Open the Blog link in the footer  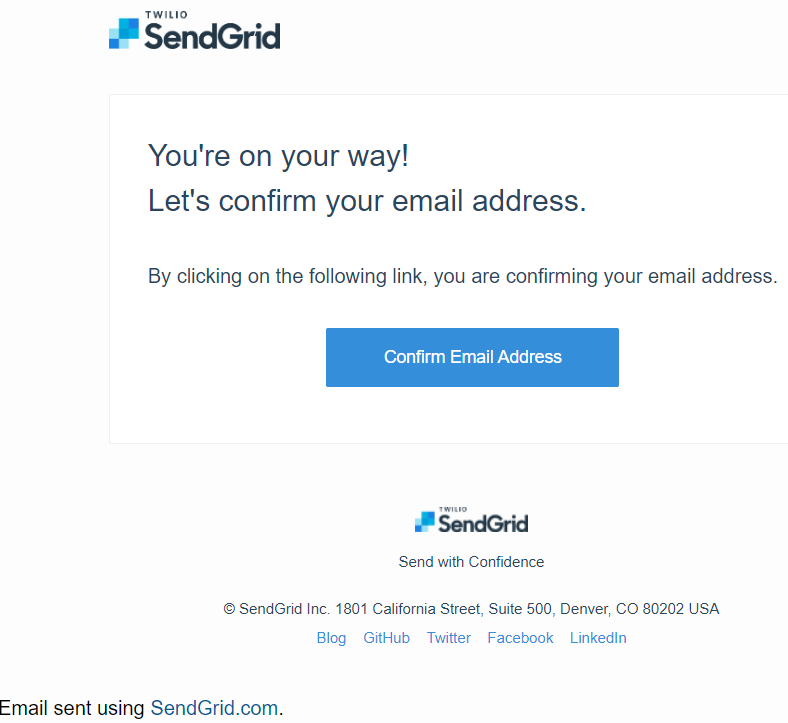tap(331, 638)
